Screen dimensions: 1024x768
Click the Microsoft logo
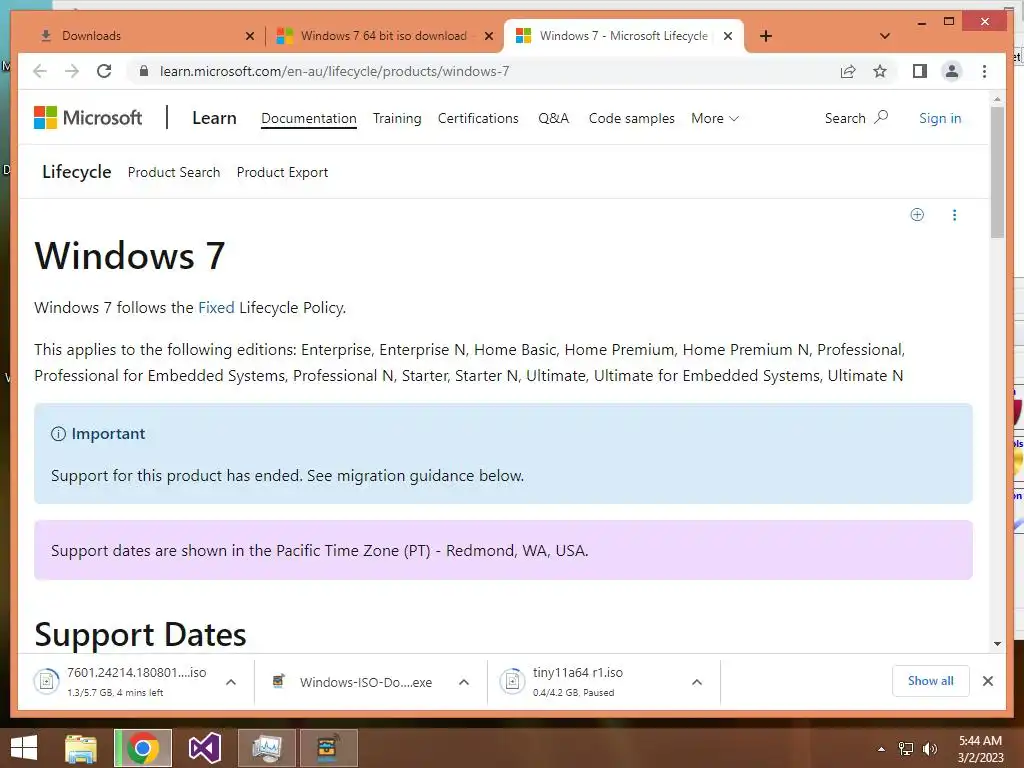point(88,118)
